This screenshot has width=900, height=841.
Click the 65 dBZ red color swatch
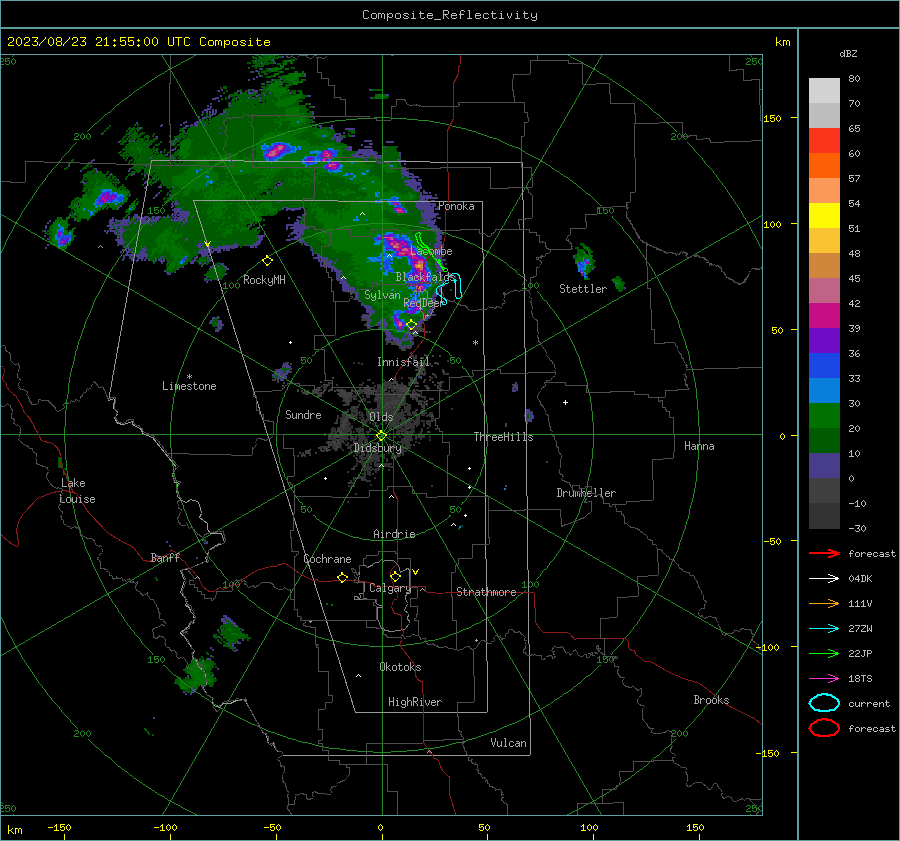[824, 141]
